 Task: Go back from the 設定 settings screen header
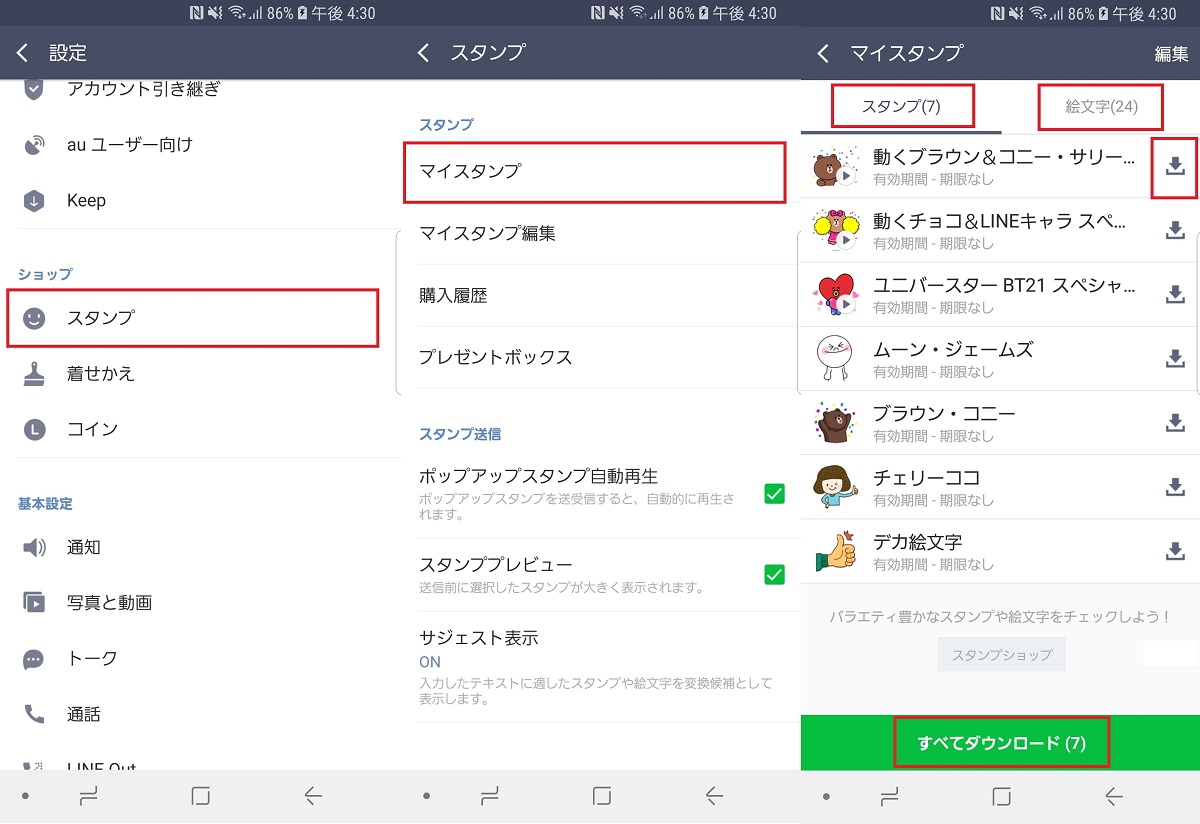(x=22, y=53)
